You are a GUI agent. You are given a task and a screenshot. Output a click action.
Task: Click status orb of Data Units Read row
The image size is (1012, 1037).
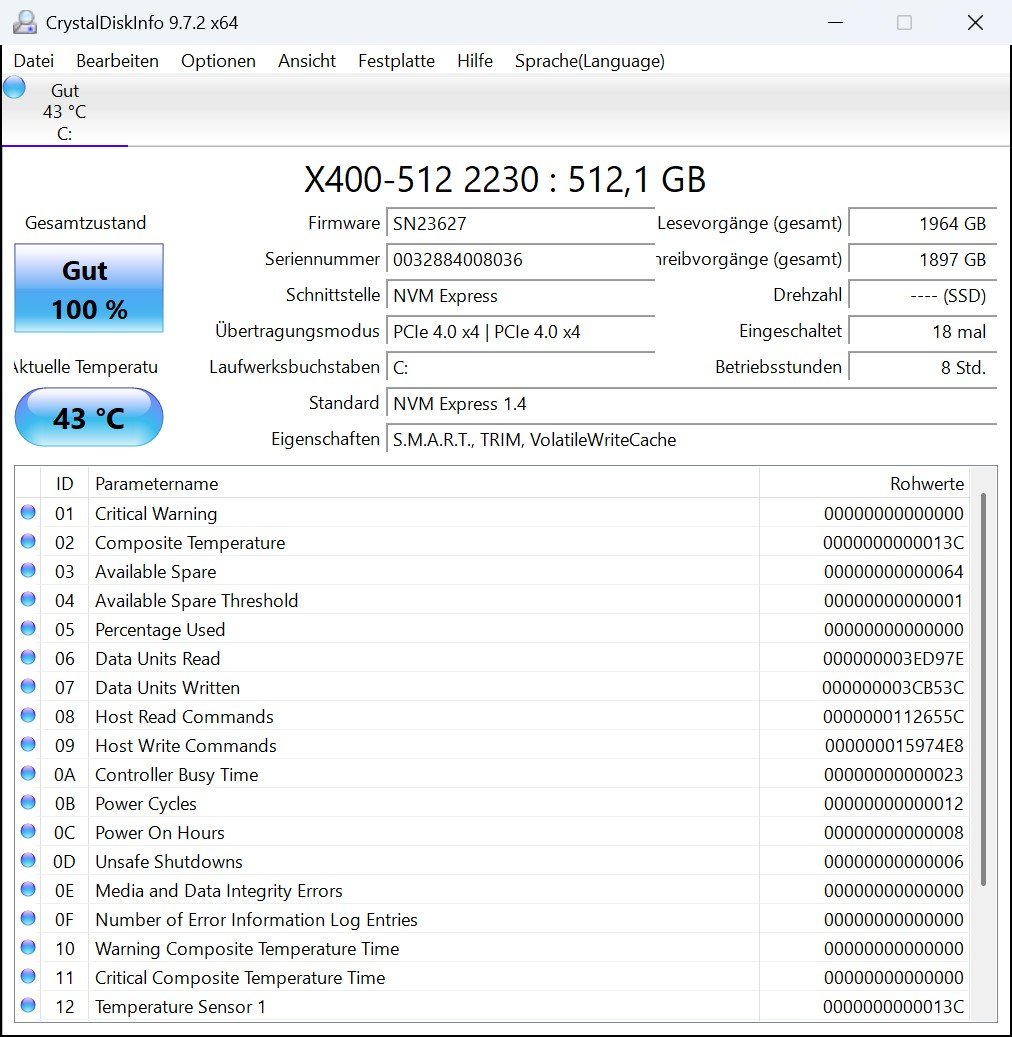pos(28,657)
